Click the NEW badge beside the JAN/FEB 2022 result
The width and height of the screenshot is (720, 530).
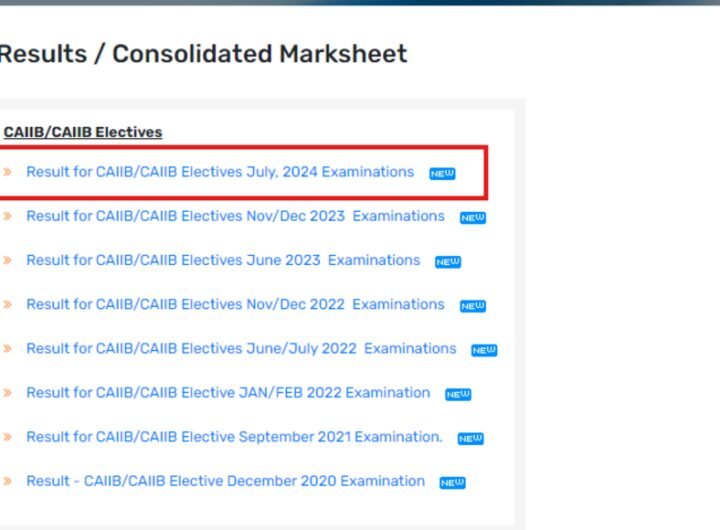click(x=458, y=394)
